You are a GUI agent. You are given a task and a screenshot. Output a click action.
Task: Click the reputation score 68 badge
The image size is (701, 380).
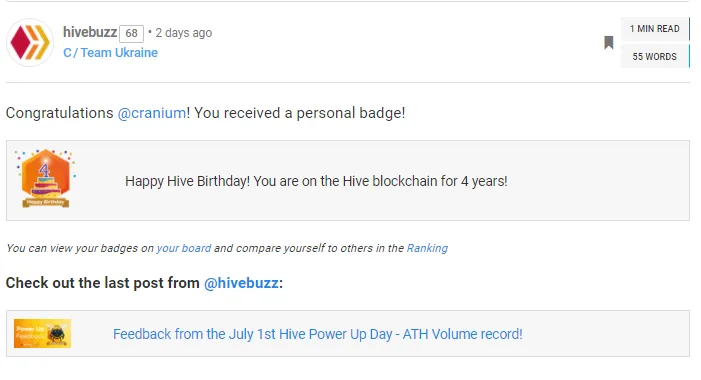(131, 33)
